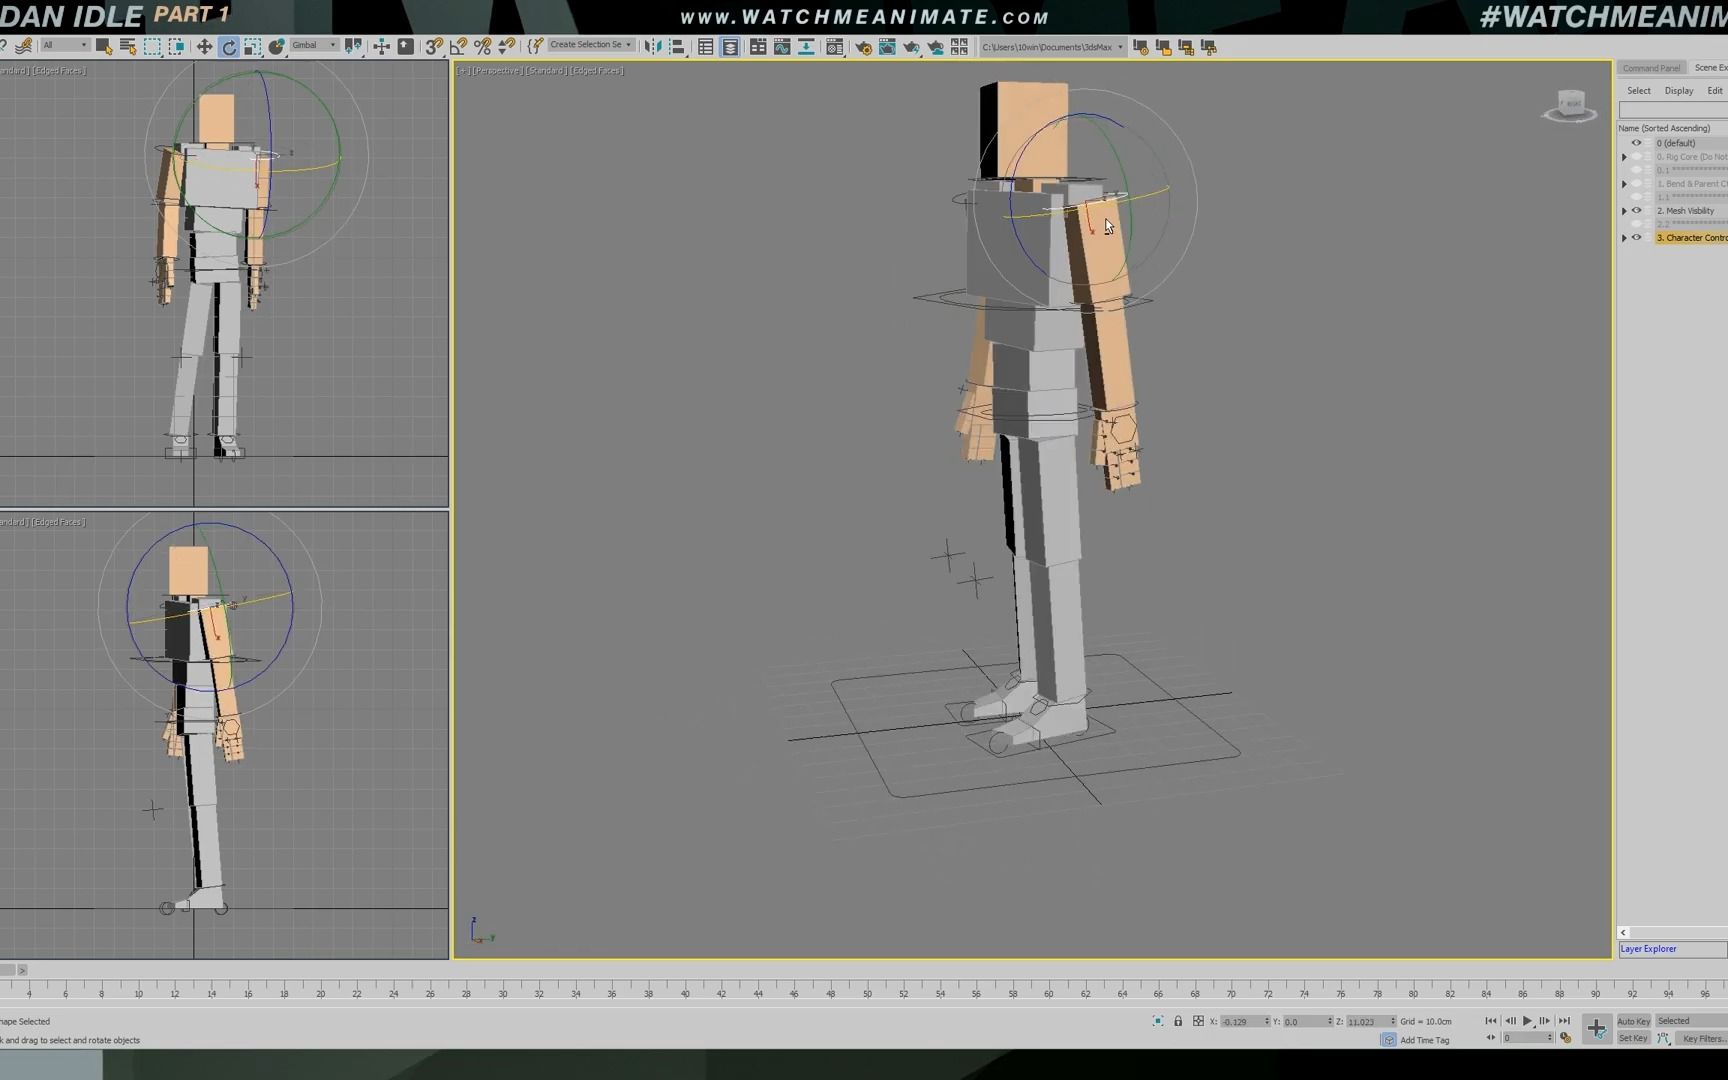1728x1080 pixels.
Task: Click large Set Keys plus button
Action: click(x=1597, y=1029)
